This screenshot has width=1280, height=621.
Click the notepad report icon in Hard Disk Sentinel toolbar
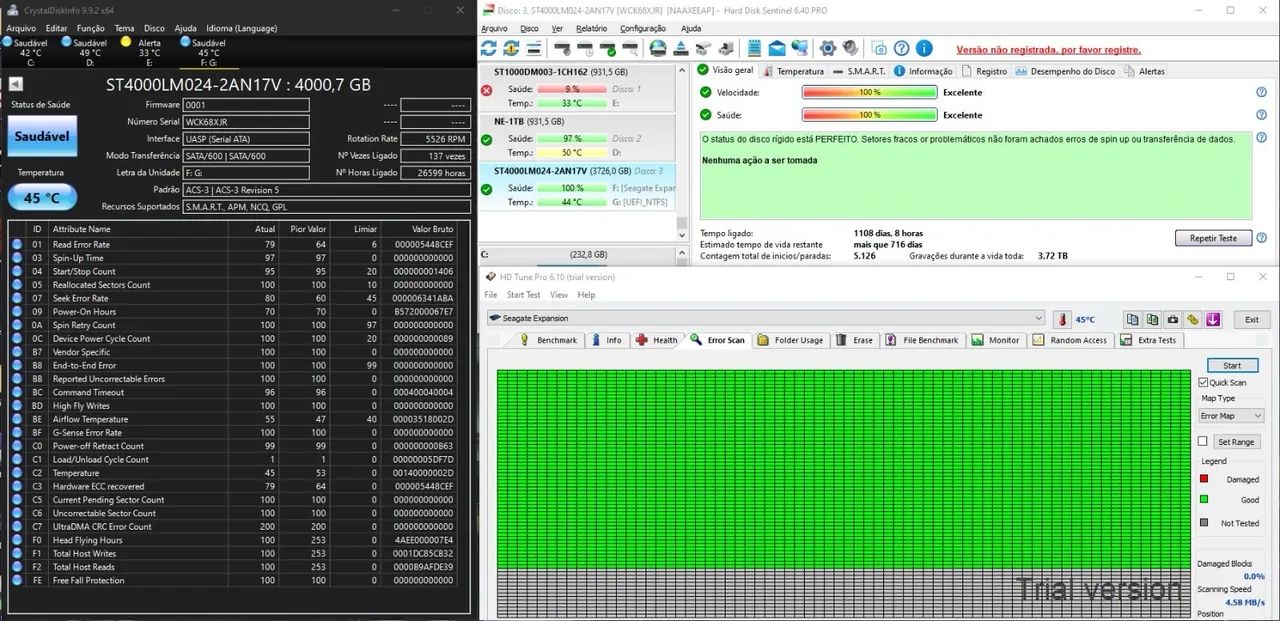click(x=753, y=48)
